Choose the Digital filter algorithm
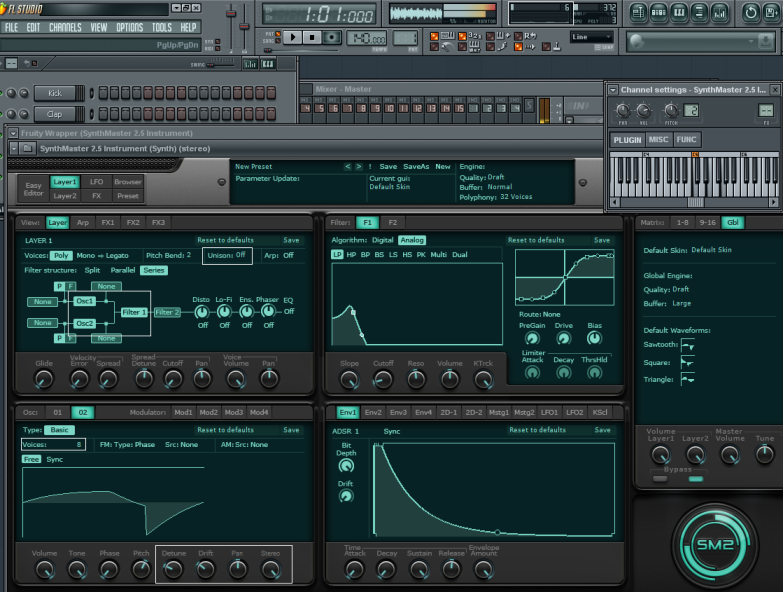 click(x=383, y=240)
